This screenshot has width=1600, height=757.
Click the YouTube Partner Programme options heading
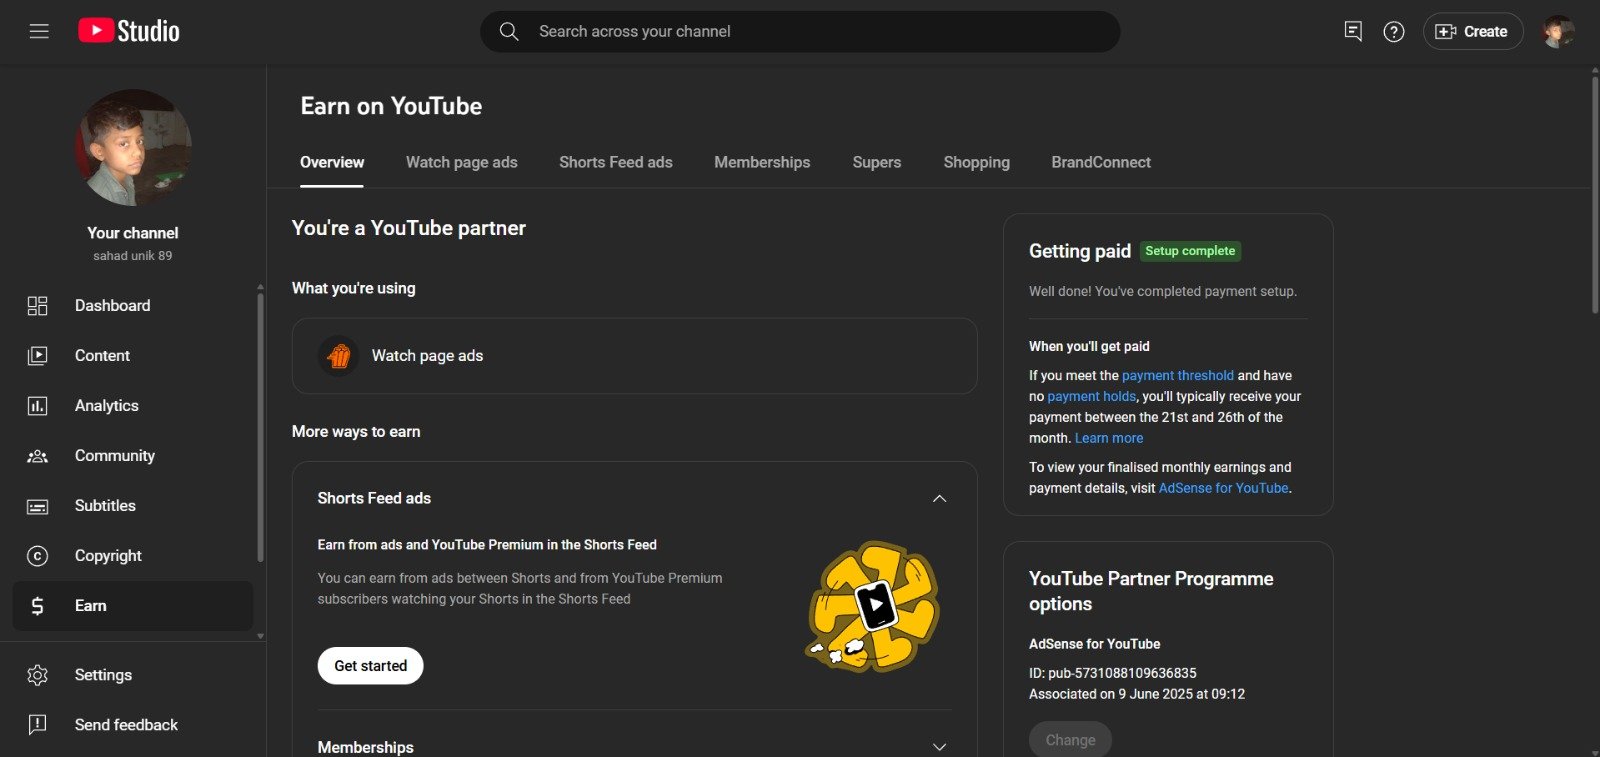1151,591
